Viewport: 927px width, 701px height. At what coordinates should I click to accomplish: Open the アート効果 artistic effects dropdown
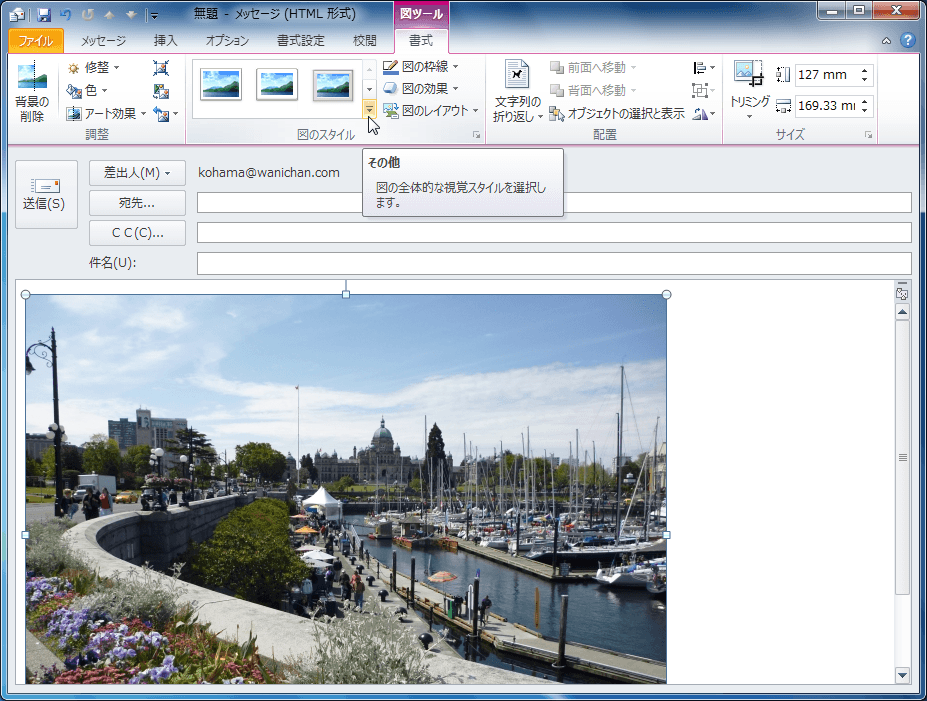coord(106,113)
